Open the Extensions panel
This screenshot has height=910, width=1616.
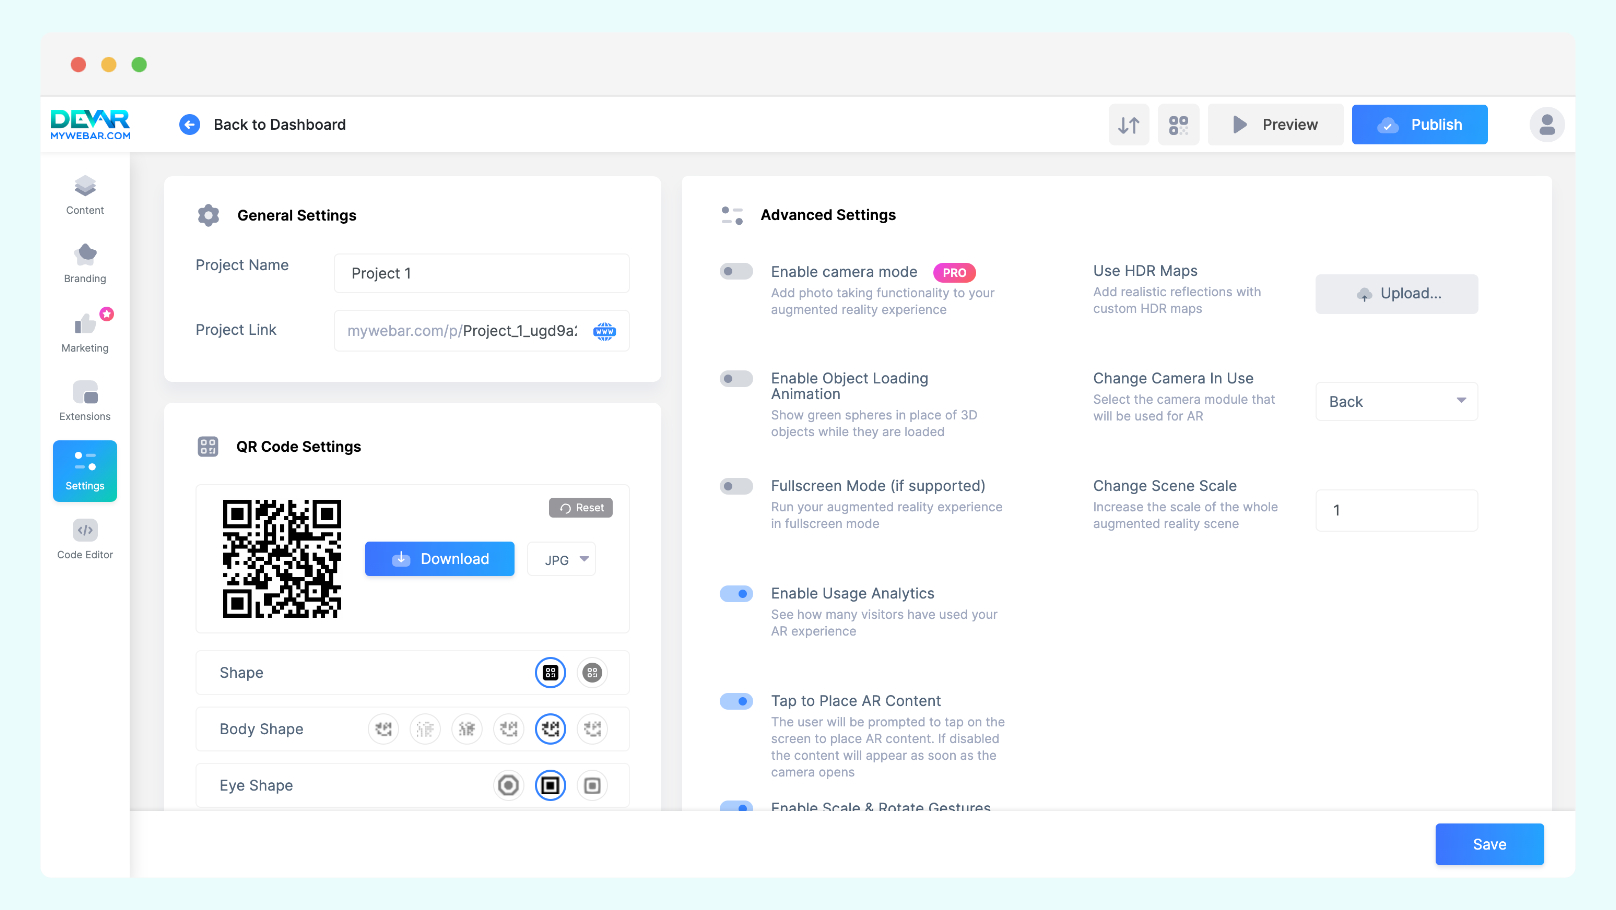point(84,399)
